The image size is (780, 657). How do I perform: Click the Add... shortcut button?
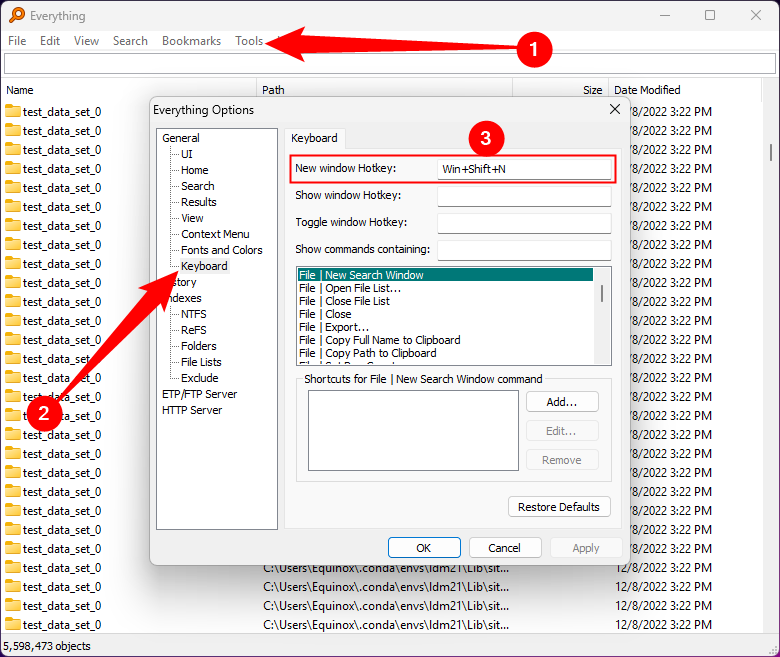tap(561, 402)
